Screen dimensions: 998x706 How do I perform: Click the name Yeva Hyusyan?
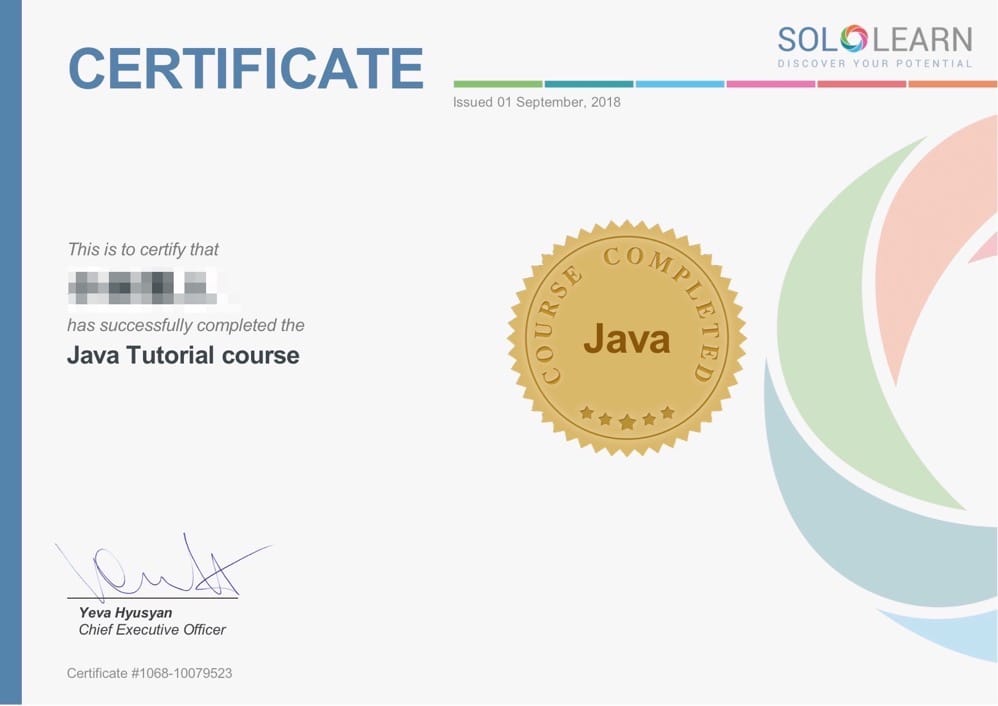coord(126,612)
